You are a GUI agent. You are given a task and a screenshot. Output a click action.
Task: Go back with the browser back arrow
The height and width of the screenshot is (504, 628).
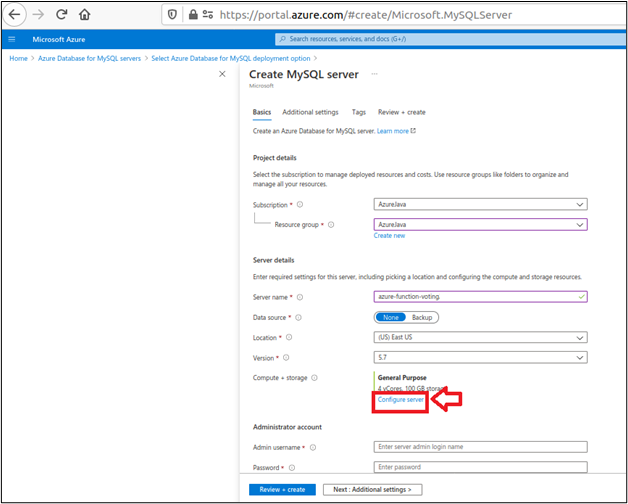[x=14, y=15]
